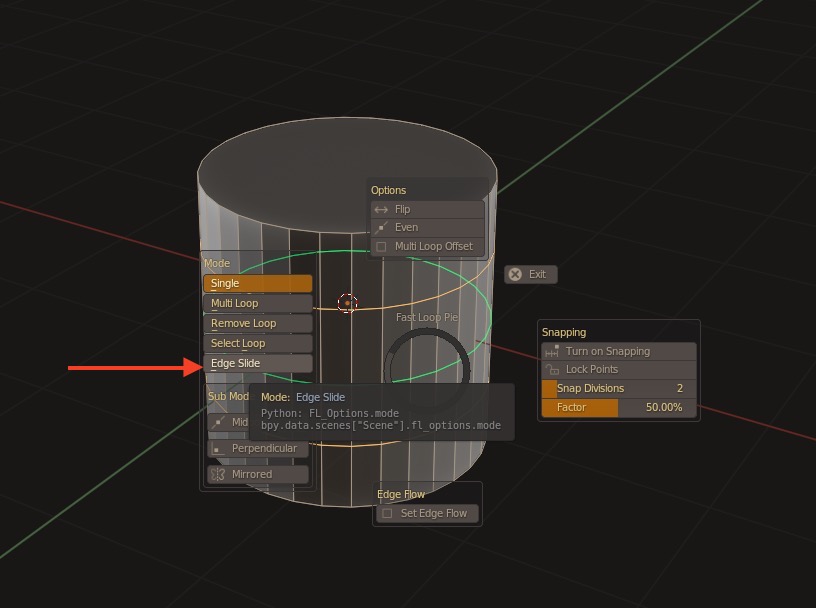This screenshot has height=608, width=816.
Task: Click the X icon on Exit
Action: [515, 274]
